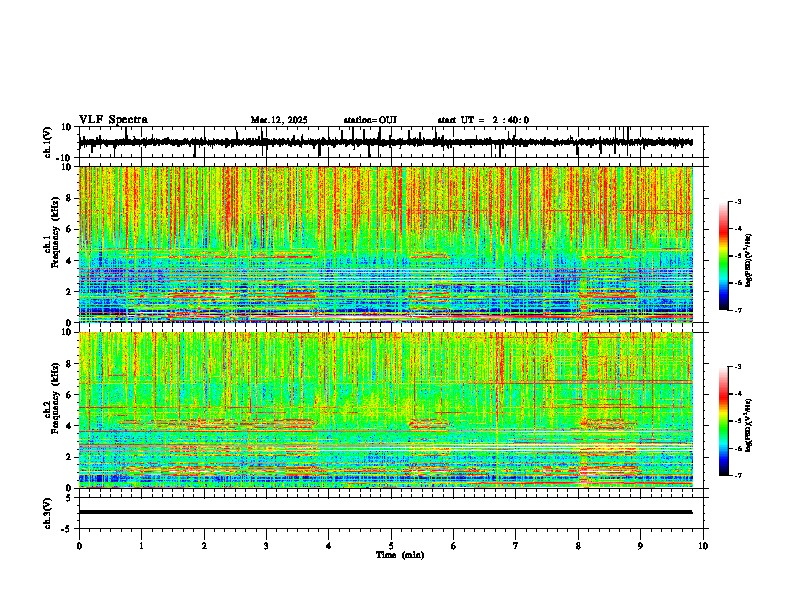Image resolution: width=792 pixels, height=612 pixels.
Task: Click the ch.1 voltage waveform trace panel
Action: [393, 142]
